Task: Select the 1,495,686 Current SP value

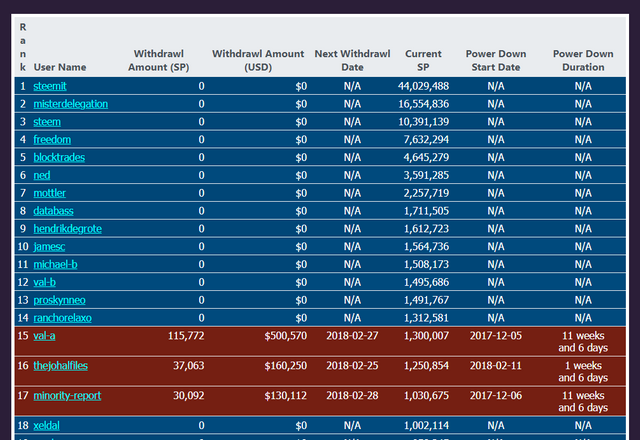Action: point(427,282)
